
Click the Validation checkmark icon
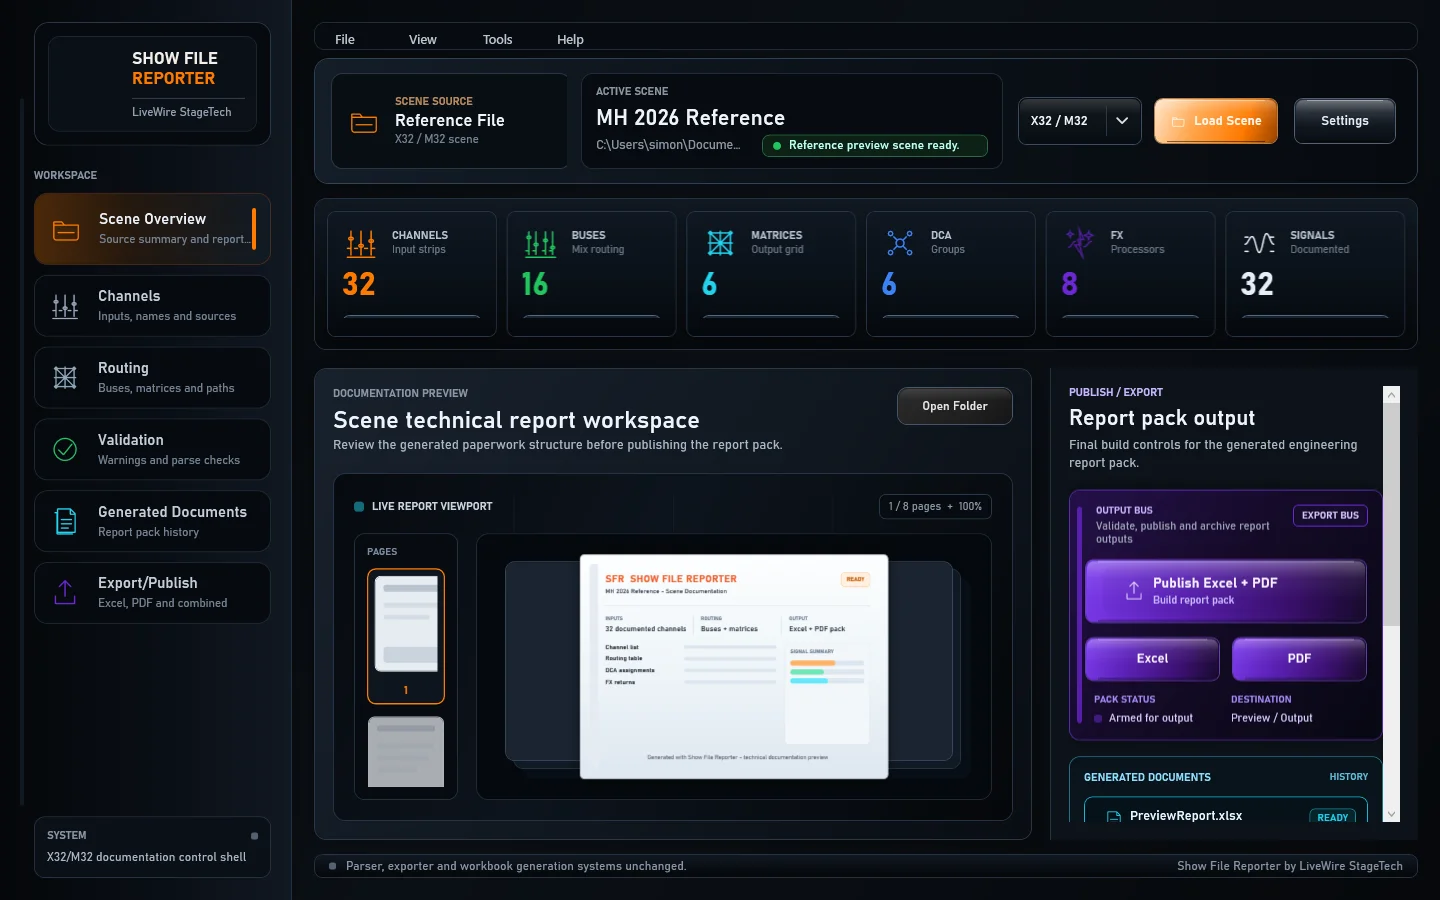(x=65, y=450)
